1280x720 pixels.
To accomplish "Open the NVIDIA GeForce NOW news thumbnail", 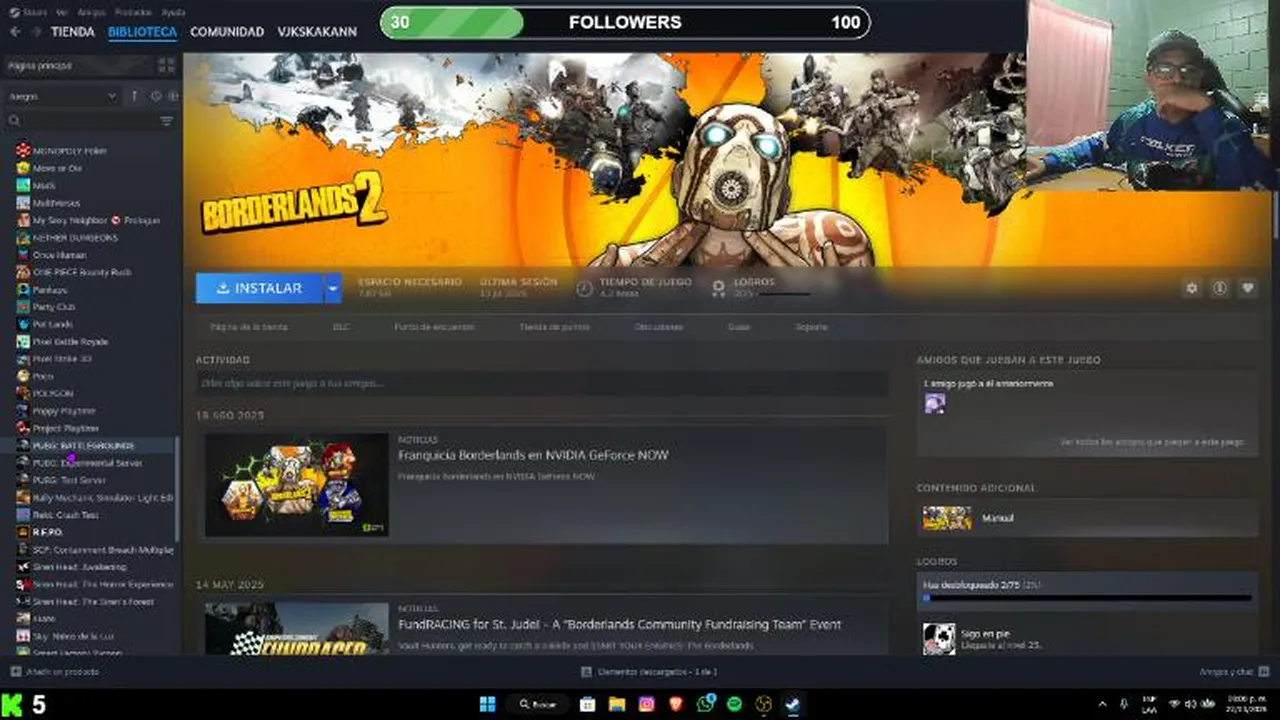I will [x=297, y=485].
